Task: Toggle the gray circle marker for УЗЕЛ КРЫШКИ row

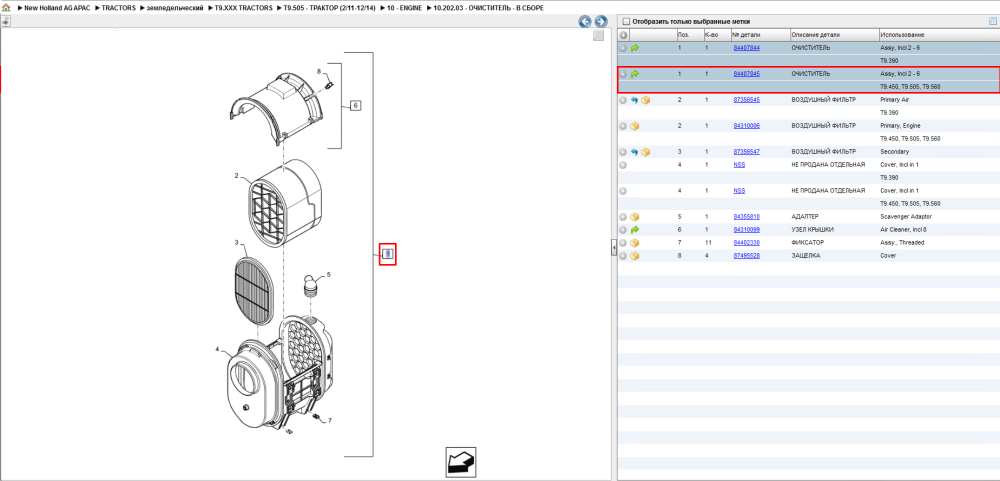Action: pos(623,230)
